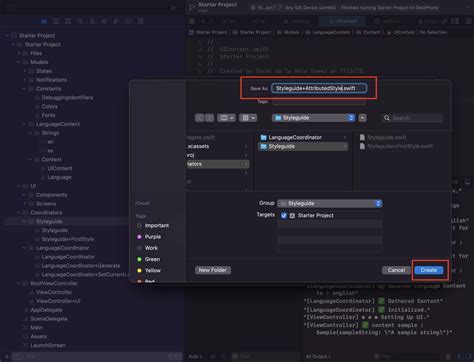Collapse the dialog with the chevron button

pyautogui.click(x=363, y=118)
